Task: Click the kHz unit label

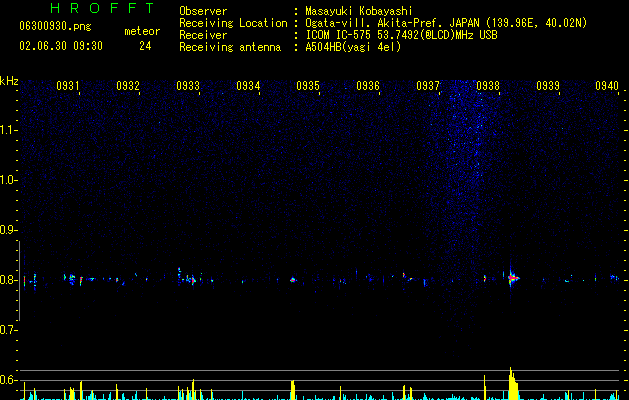Action: (9, 81)
